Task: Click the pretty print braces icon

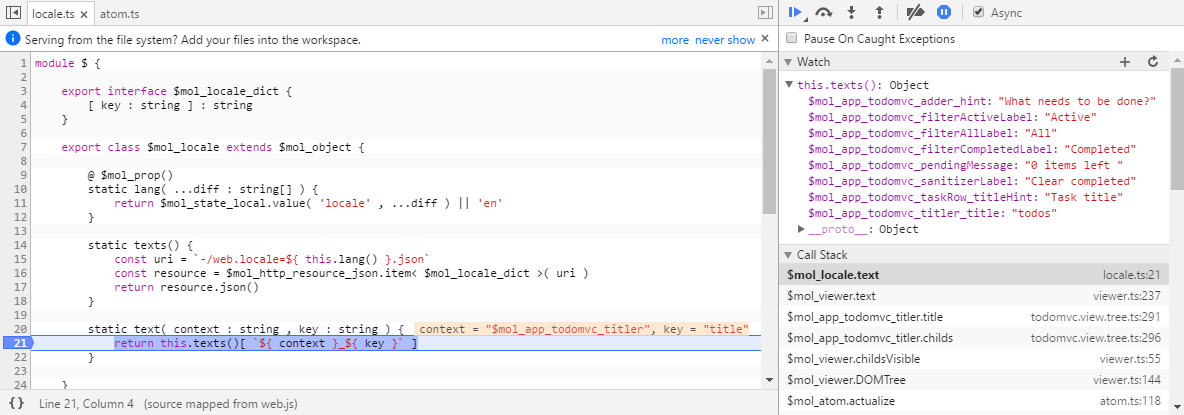Action: click(x=17, y=404)
